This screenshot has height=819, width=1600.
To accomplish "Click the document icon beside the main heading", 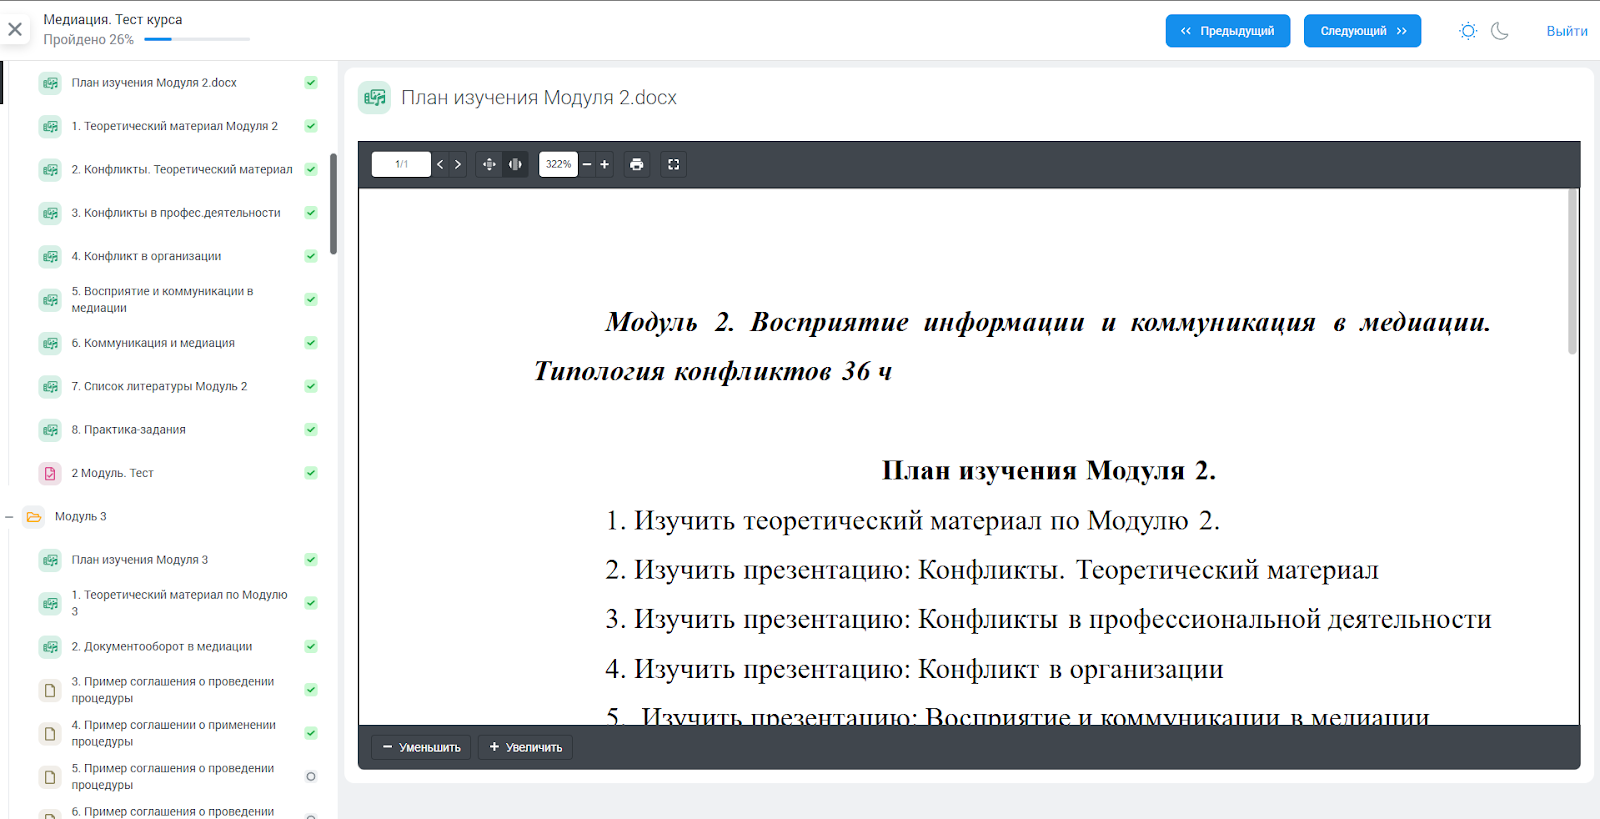I will [x=375, y=98].
